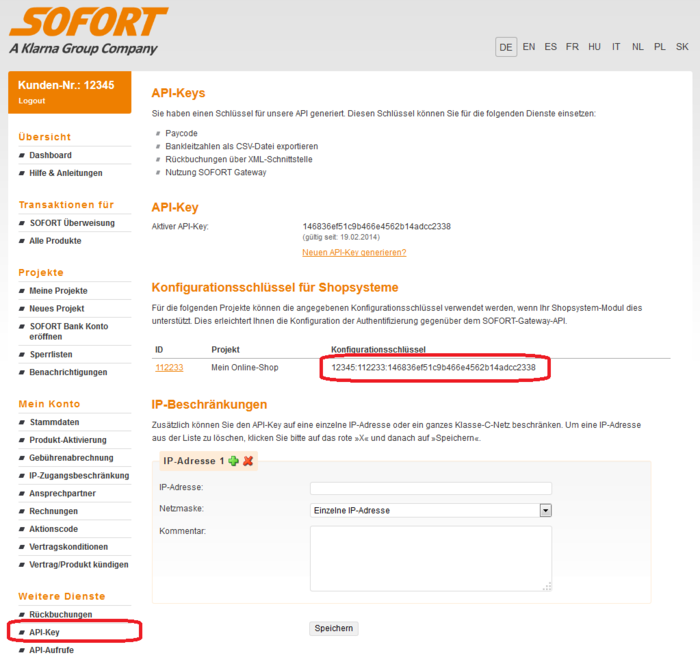This screenshot has height=664, width=700.
Task: Click the Projekt column header
Action: click(x=225, y=350)
